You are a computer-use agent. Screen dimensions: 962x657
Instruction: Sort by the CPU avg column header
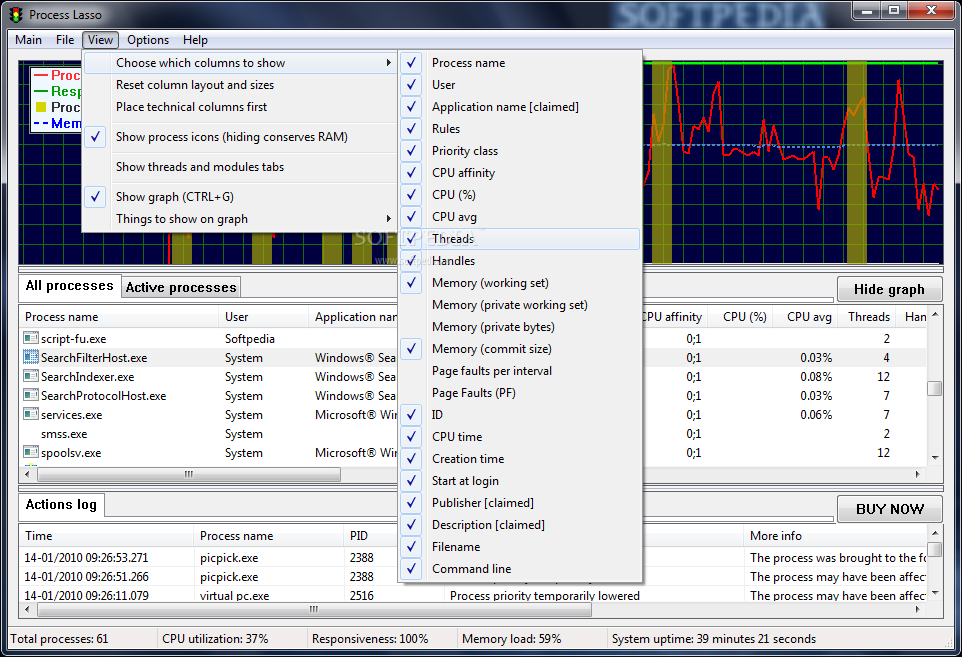click(808, 317)
